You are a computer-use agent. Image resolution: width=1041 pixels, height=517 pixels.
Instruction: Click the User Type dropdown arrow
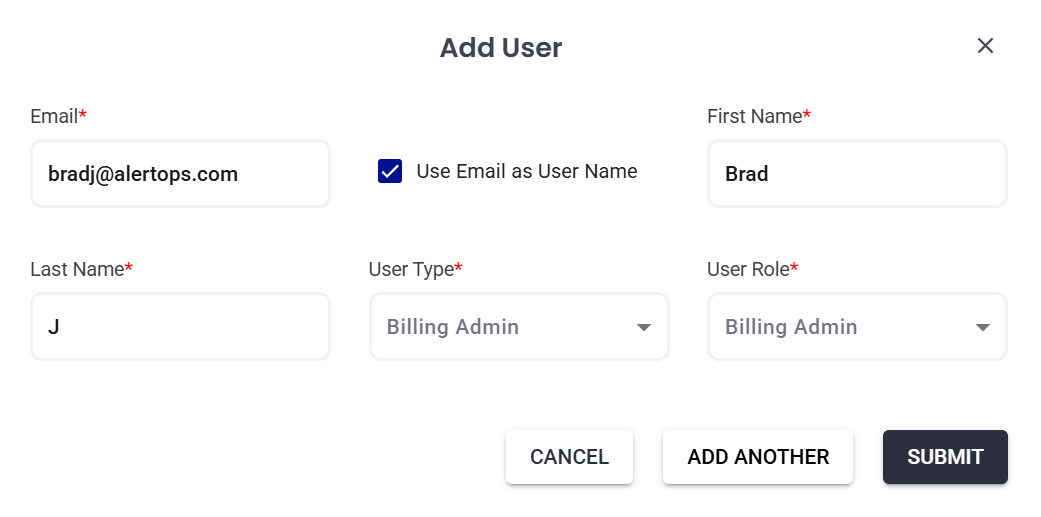(644, 328)
